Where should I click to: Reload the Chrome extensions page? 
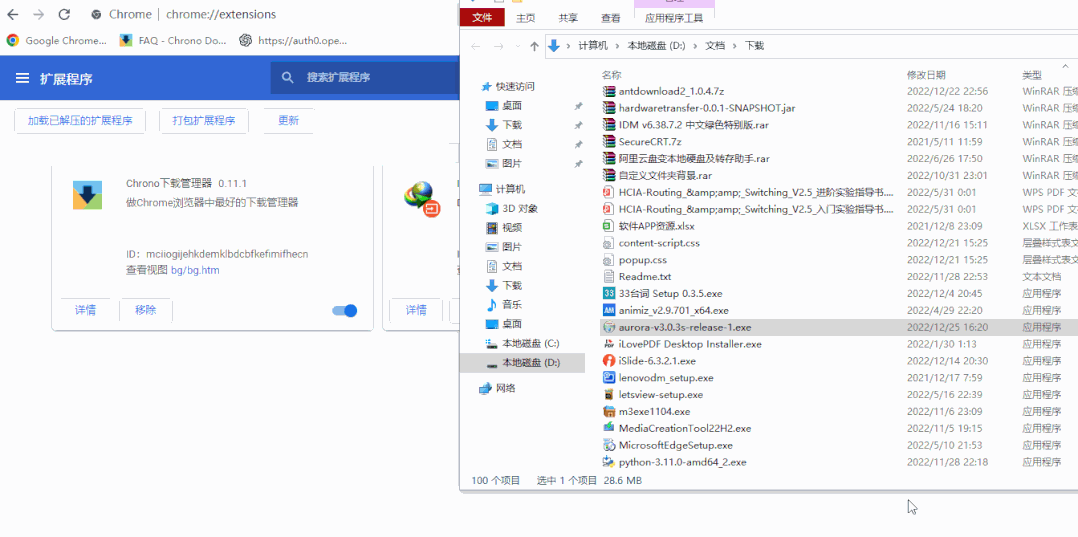(64, 14)
